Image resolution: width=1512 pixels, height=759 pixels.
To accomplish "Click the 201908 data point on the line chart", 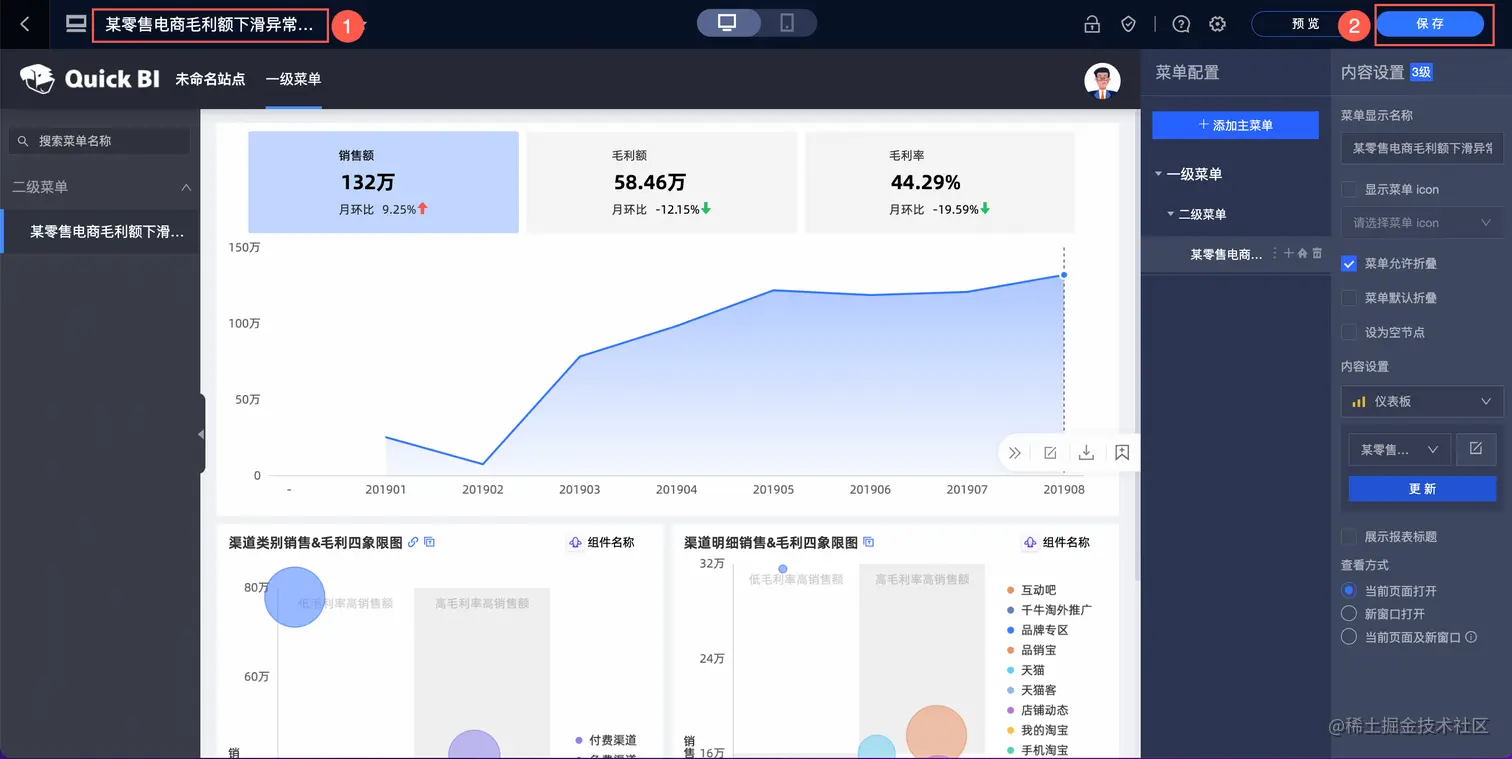I will [x=1064, y=275].
